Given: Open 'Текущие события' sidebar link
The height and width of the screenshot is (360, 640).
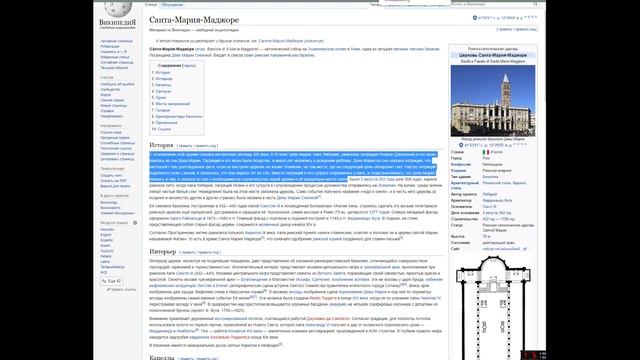Looking at the screenshot, I should pyautogui.click(x=114, y=68).
